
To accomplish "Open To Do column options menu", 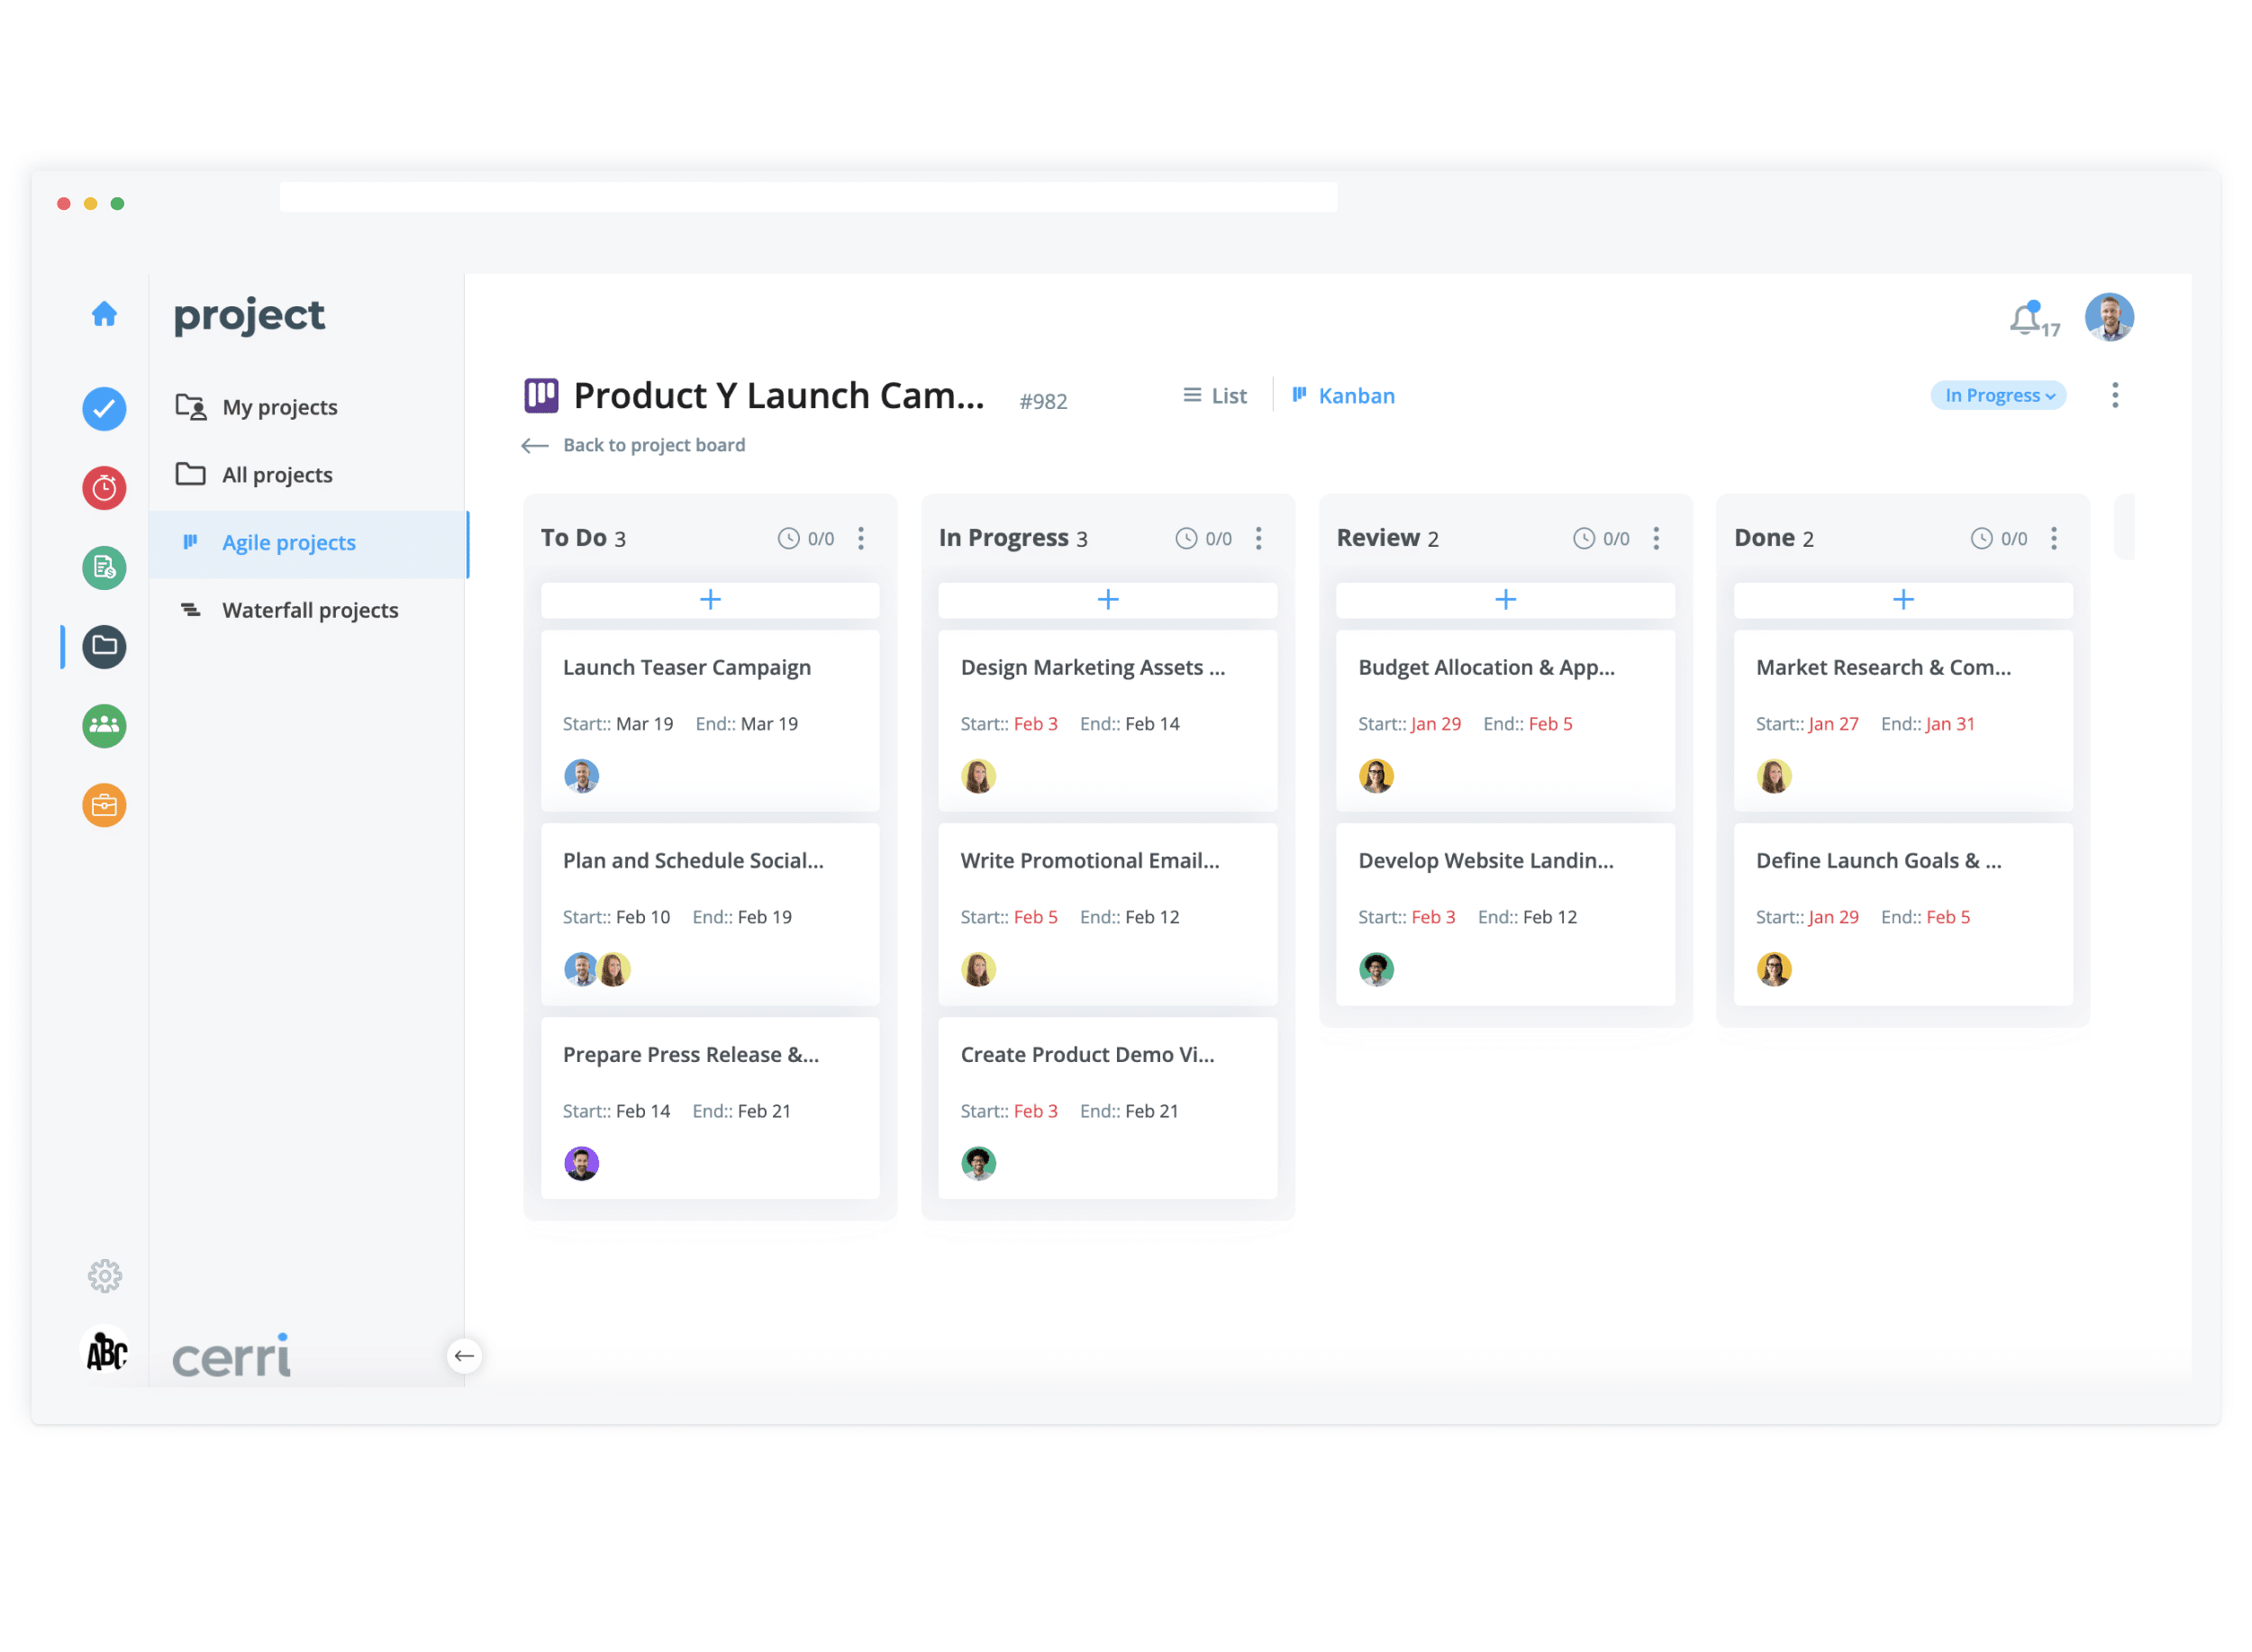I will (861, 539).
